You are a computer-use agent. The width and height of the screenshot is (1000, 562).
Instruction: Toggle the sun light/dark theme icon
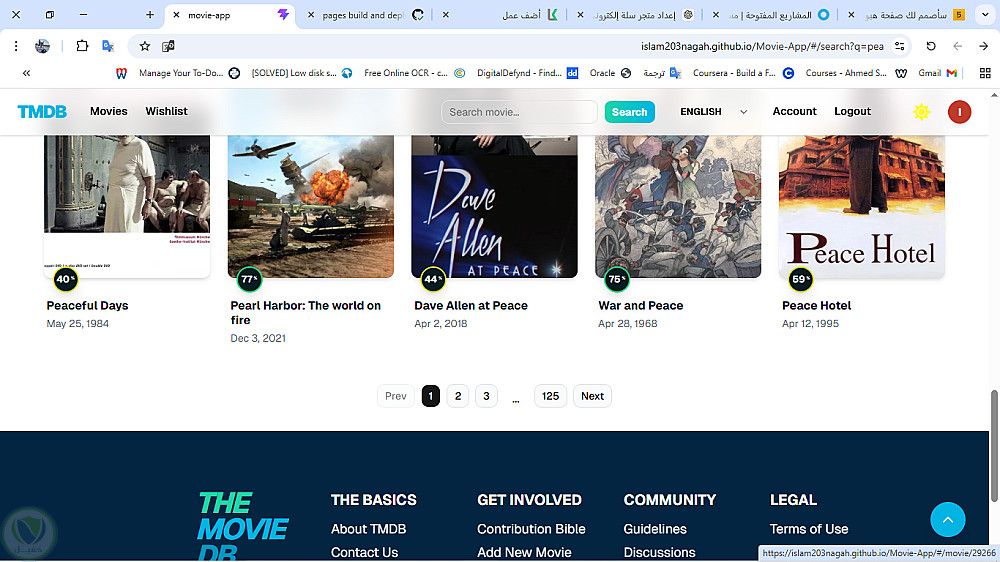click(921, 112)
